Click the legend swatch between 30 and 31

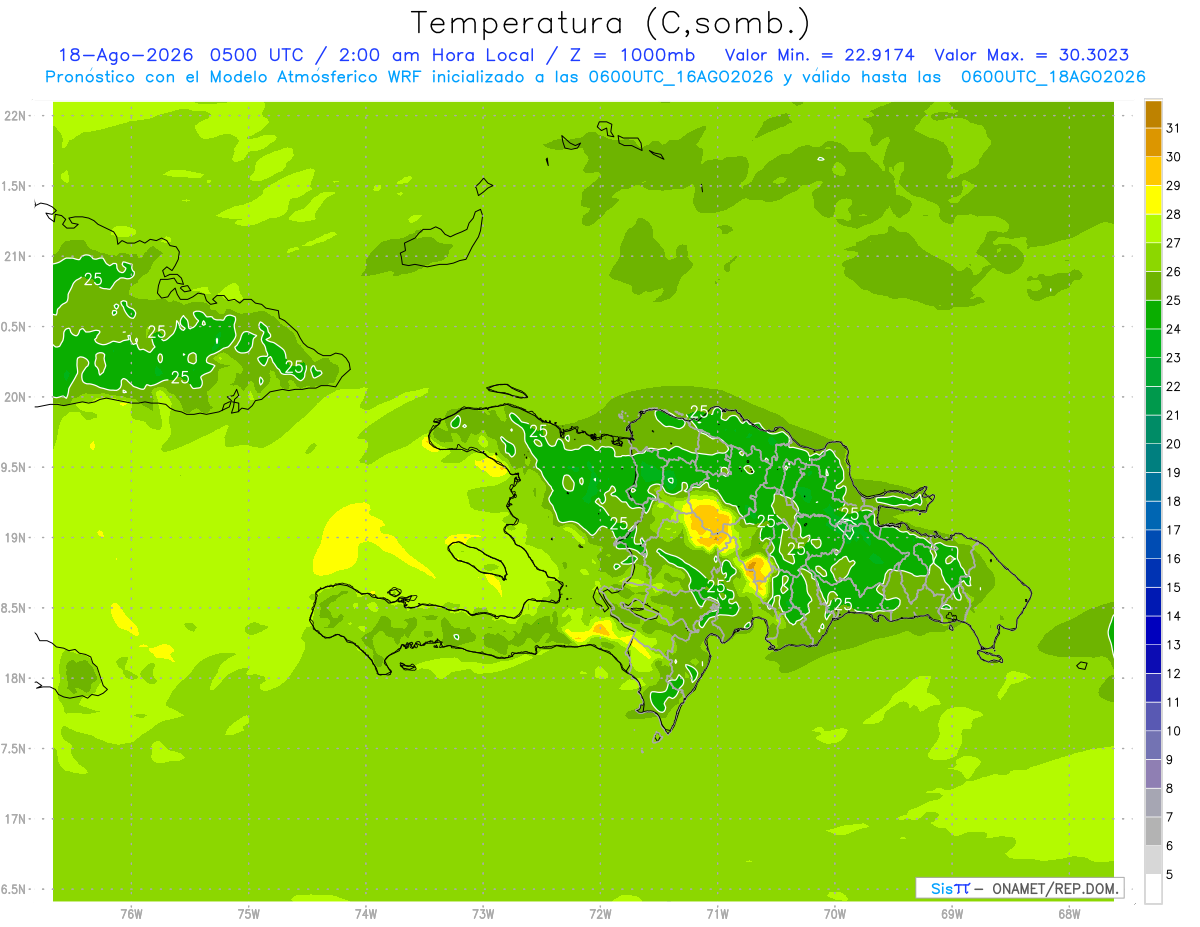[1153, 143]
